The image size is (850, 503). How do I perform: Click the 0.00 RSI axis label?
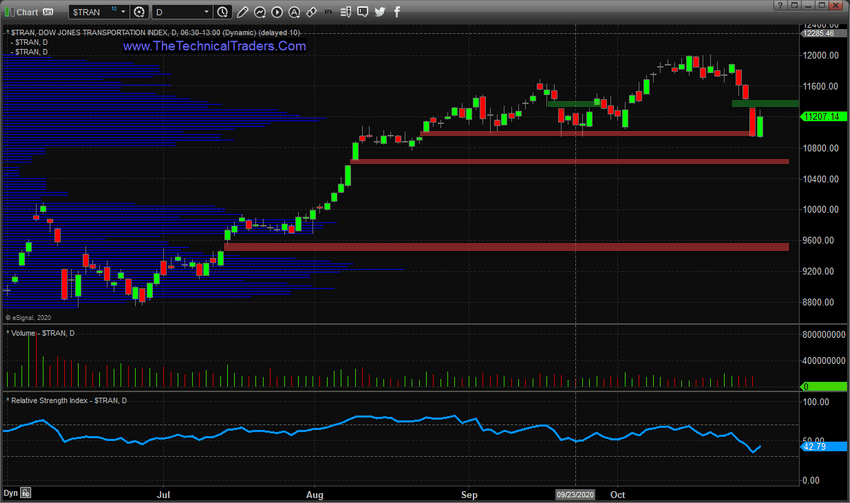click(811, 480)
